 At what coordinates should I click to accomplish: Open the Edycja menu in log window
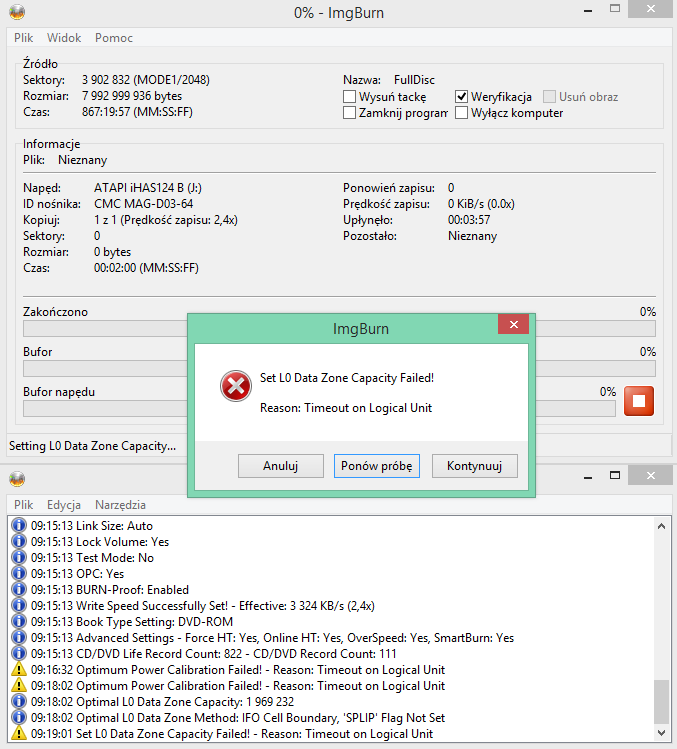(64, 505)
